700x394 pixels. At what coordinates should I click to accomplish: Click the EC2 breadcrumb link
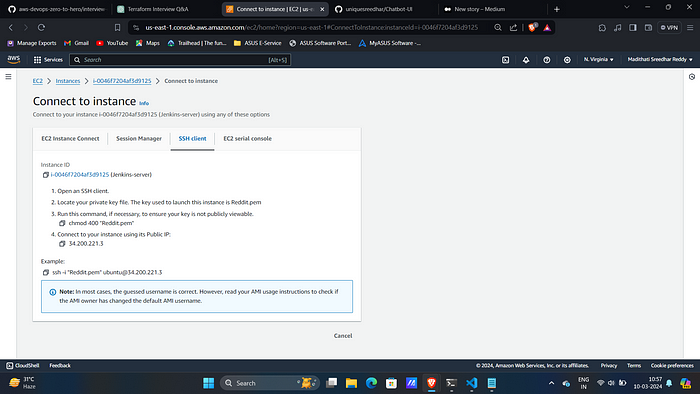(38, 81)
